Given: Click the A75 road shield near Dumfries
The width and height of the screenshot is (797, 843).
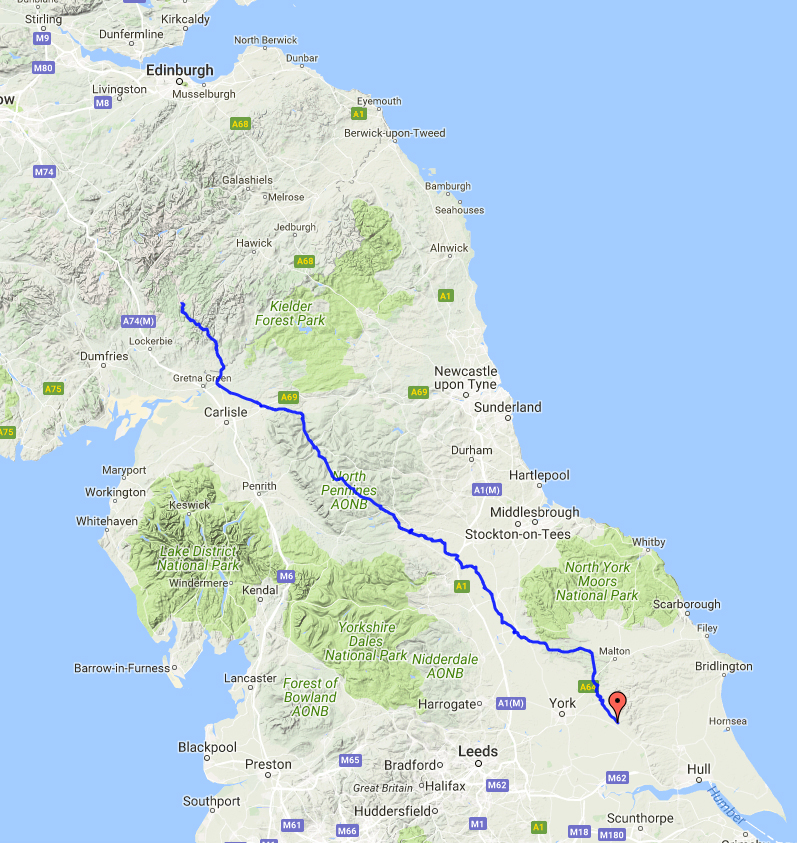Looking at the screenshot, I should [x=53, y=389].
